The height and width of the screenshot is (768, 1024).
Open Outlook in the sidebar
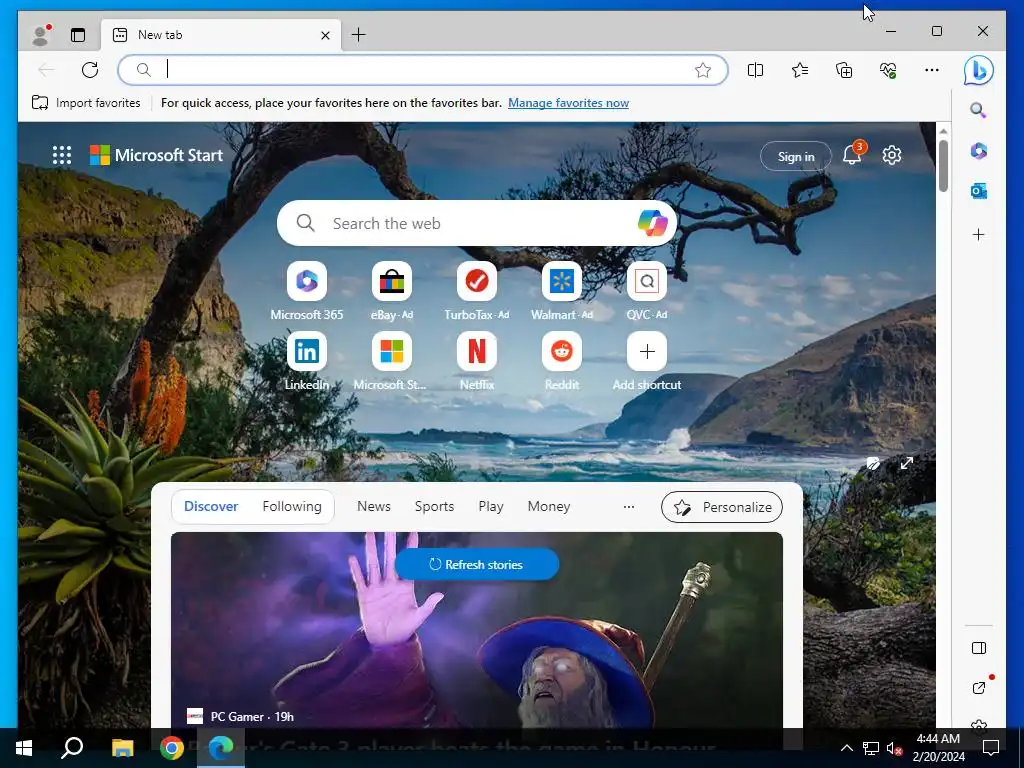[x=978, y=191]
